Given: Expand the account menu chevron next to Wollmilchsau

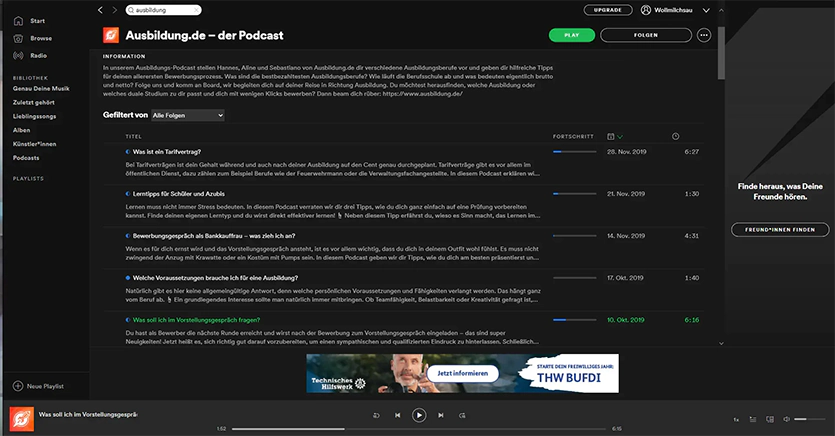Looking at the screenshot, I should [706, 10].
